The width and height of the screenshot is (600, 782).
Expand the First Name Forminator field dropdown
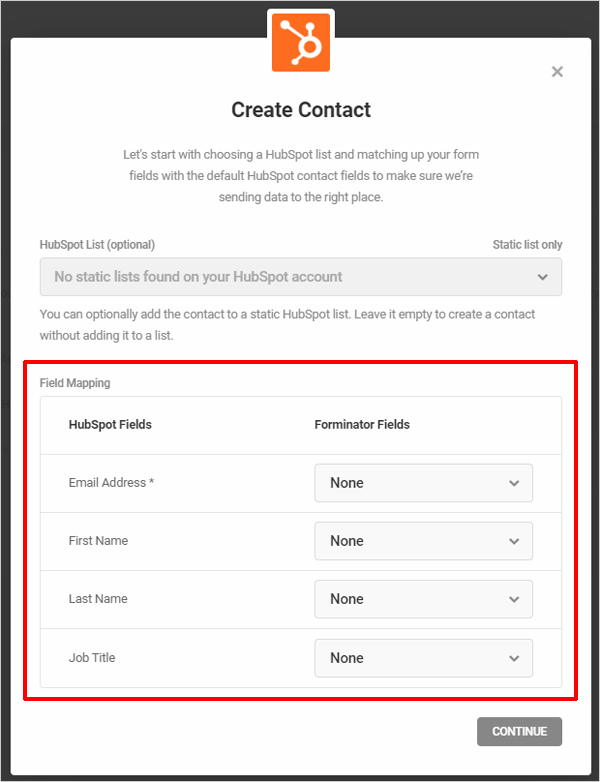(423, 541)
